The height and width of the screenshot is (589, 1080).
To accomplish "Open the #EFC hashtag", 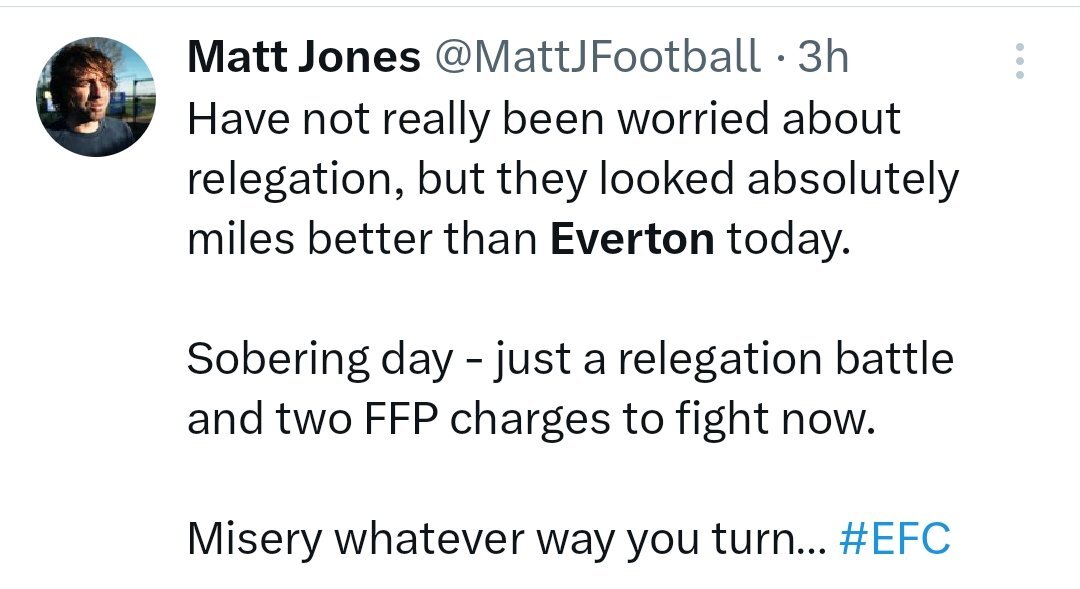I will pyautogui.click(x=895, y=539).
